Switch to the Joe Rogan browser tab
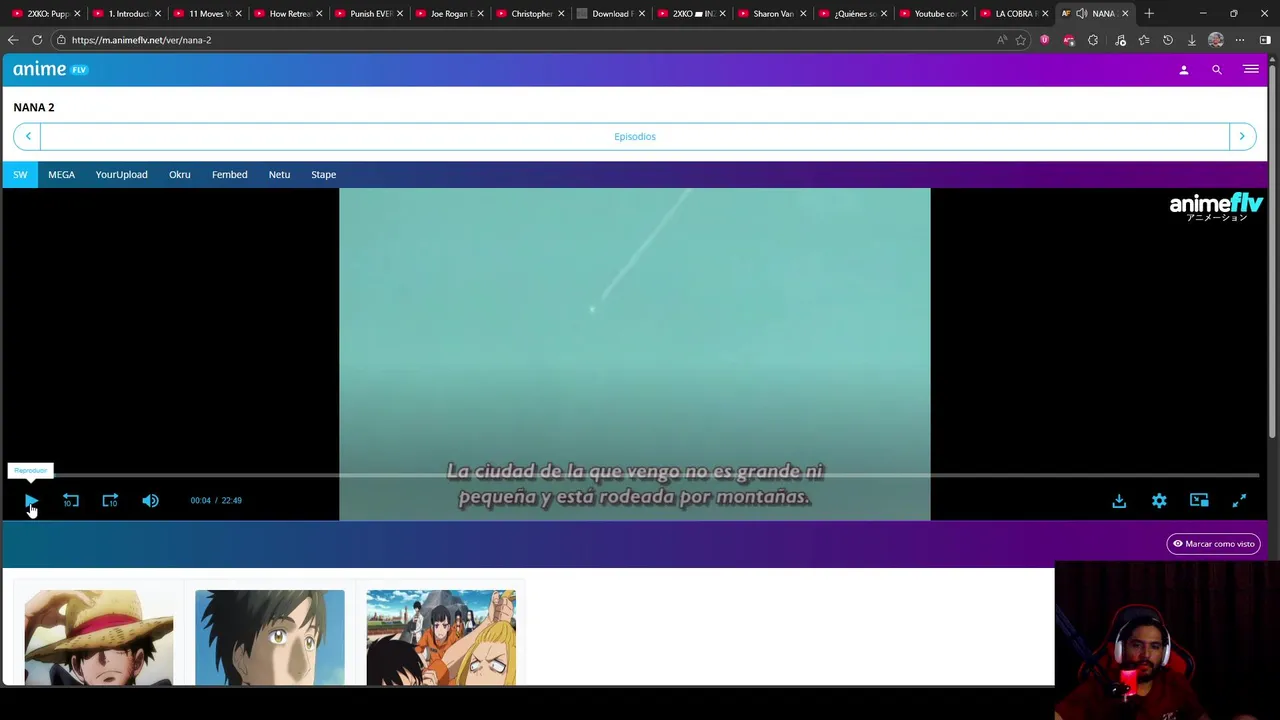Viewport: 1280px width, 720px height. click(451, 13)
